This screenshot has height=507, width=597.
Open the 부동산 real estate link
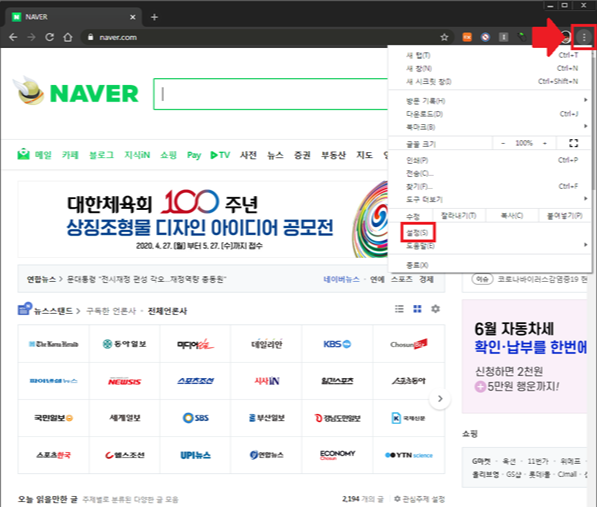coord(334,155)
